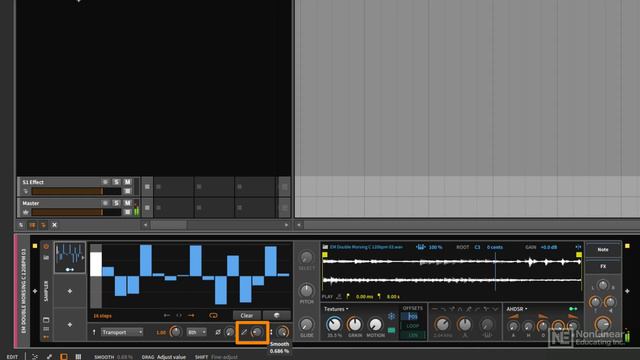
Task: Open the Note chain section
Action: [603, 249]
